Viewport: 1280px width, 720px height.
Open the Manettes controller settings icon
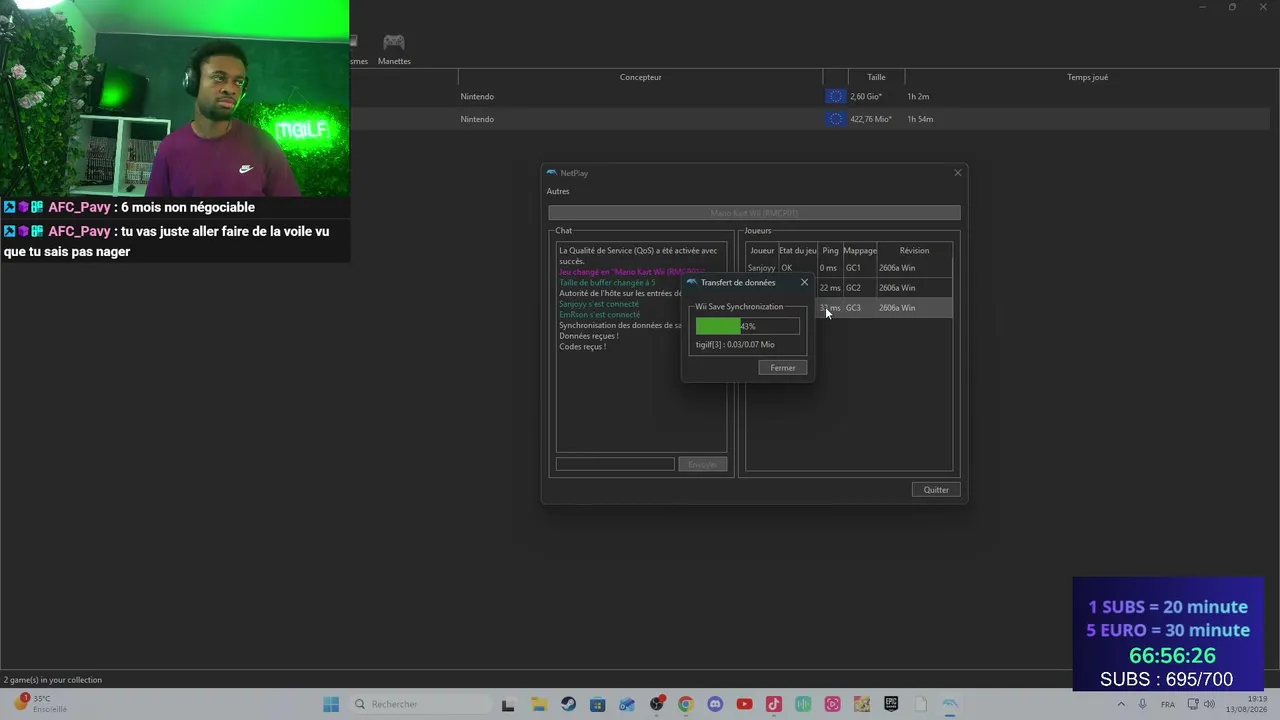[x=394, y=48]
